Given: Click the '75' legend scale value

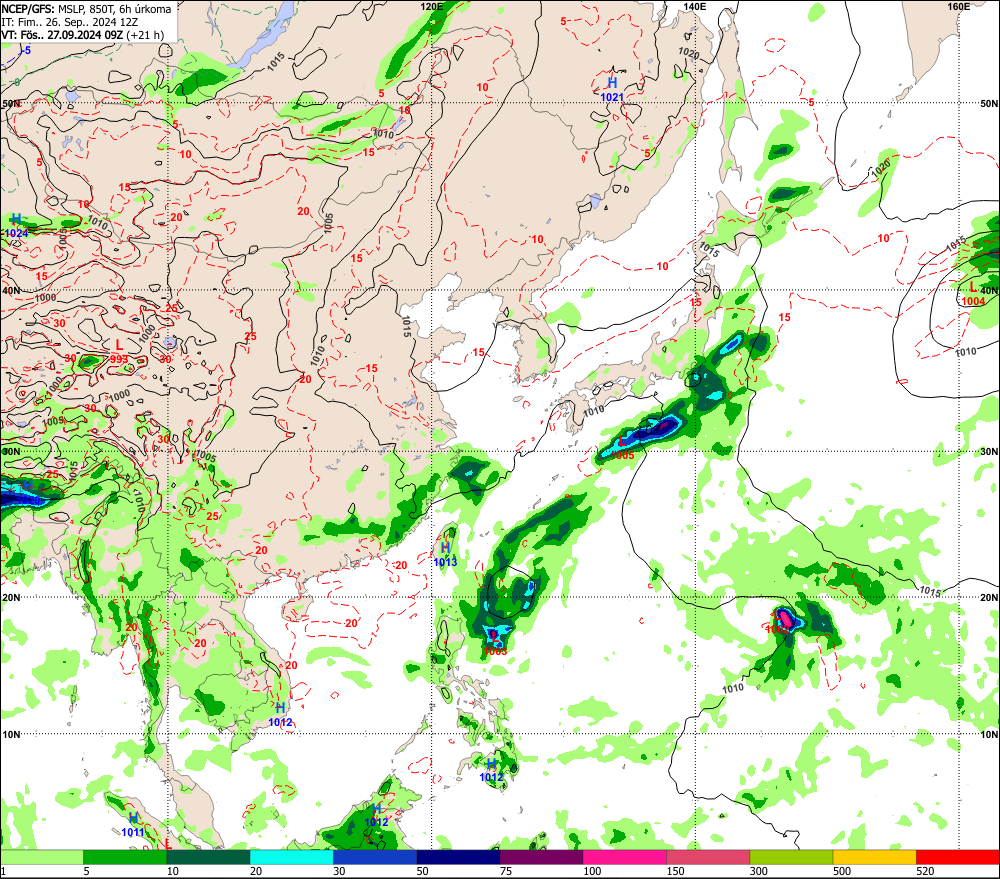Looking at the screenshot, I should tap(506, 871).
